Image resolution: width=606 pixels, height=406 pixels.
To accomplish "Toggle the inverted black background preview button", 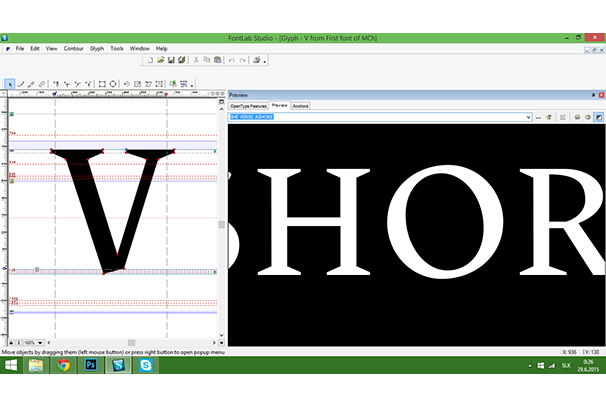I will [x=598, y=117].
